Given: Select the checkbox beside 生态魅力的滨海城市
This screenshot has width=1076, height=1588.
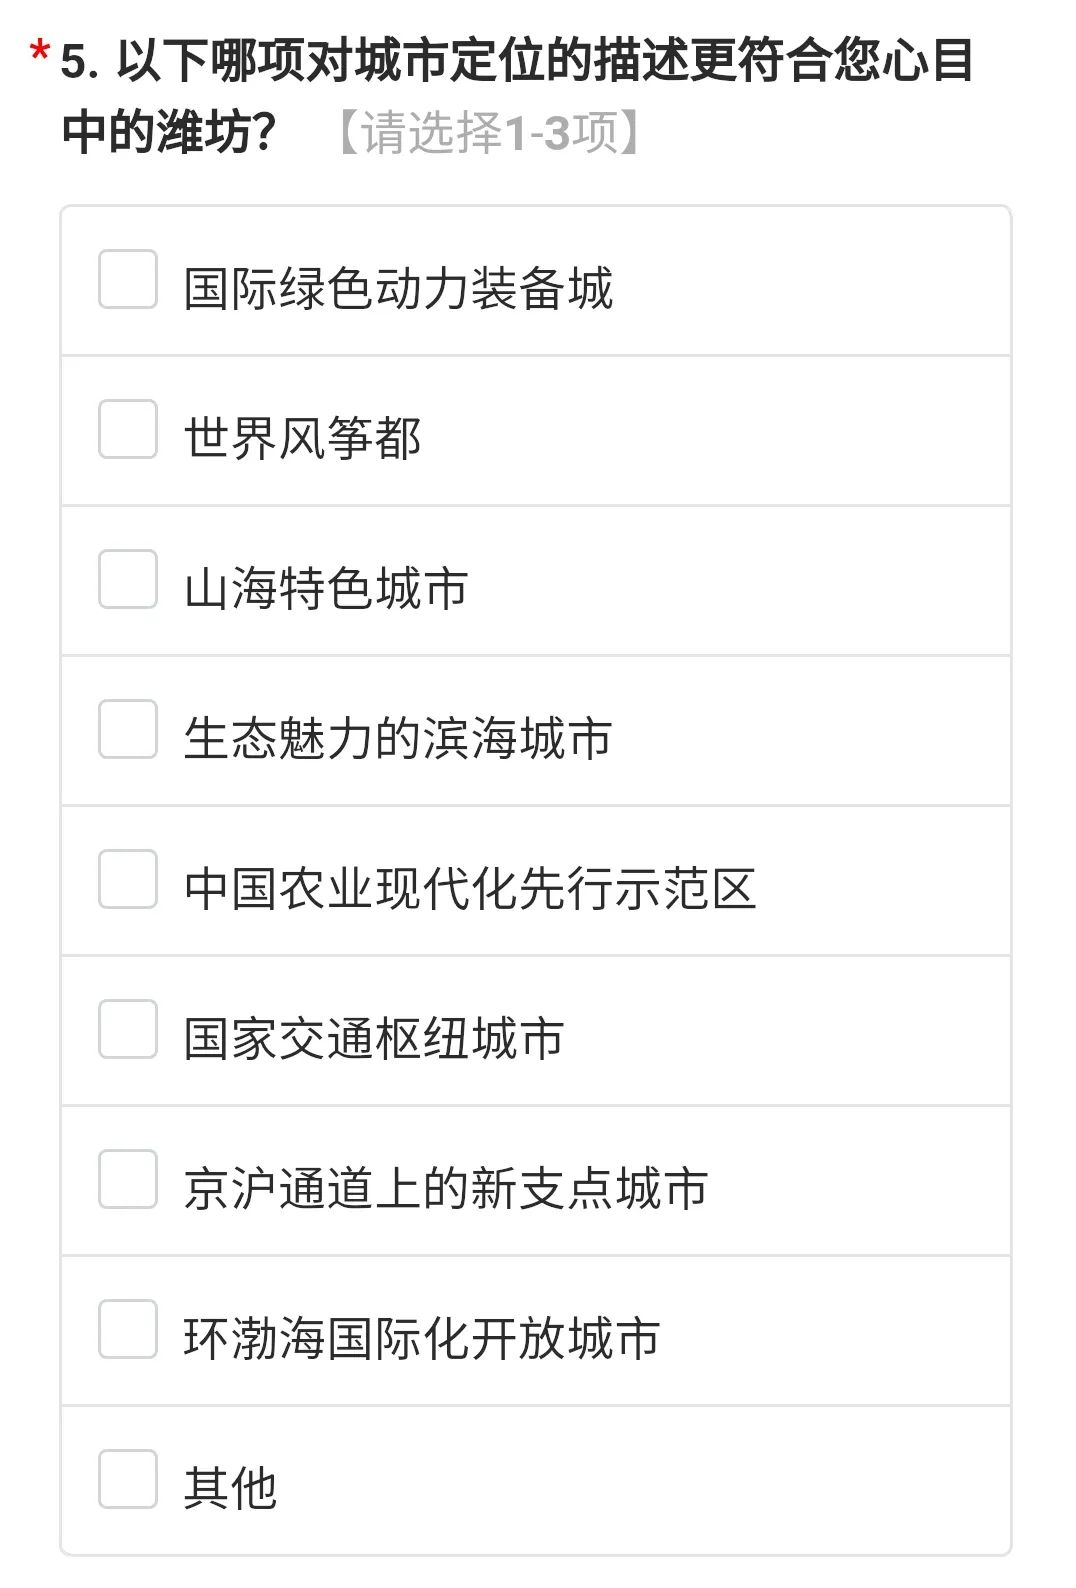Looking at the screenshot, I should 128,729.
